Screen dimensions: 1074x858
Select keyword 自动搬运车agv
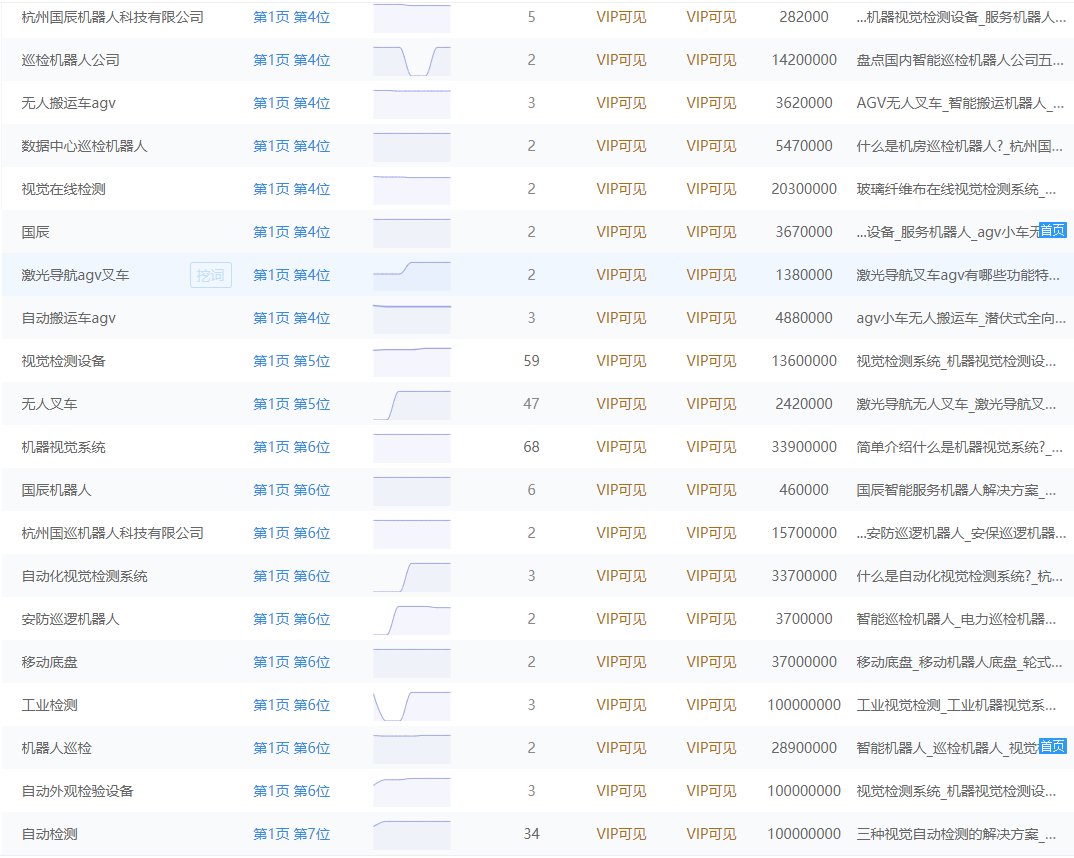(68, 318)
